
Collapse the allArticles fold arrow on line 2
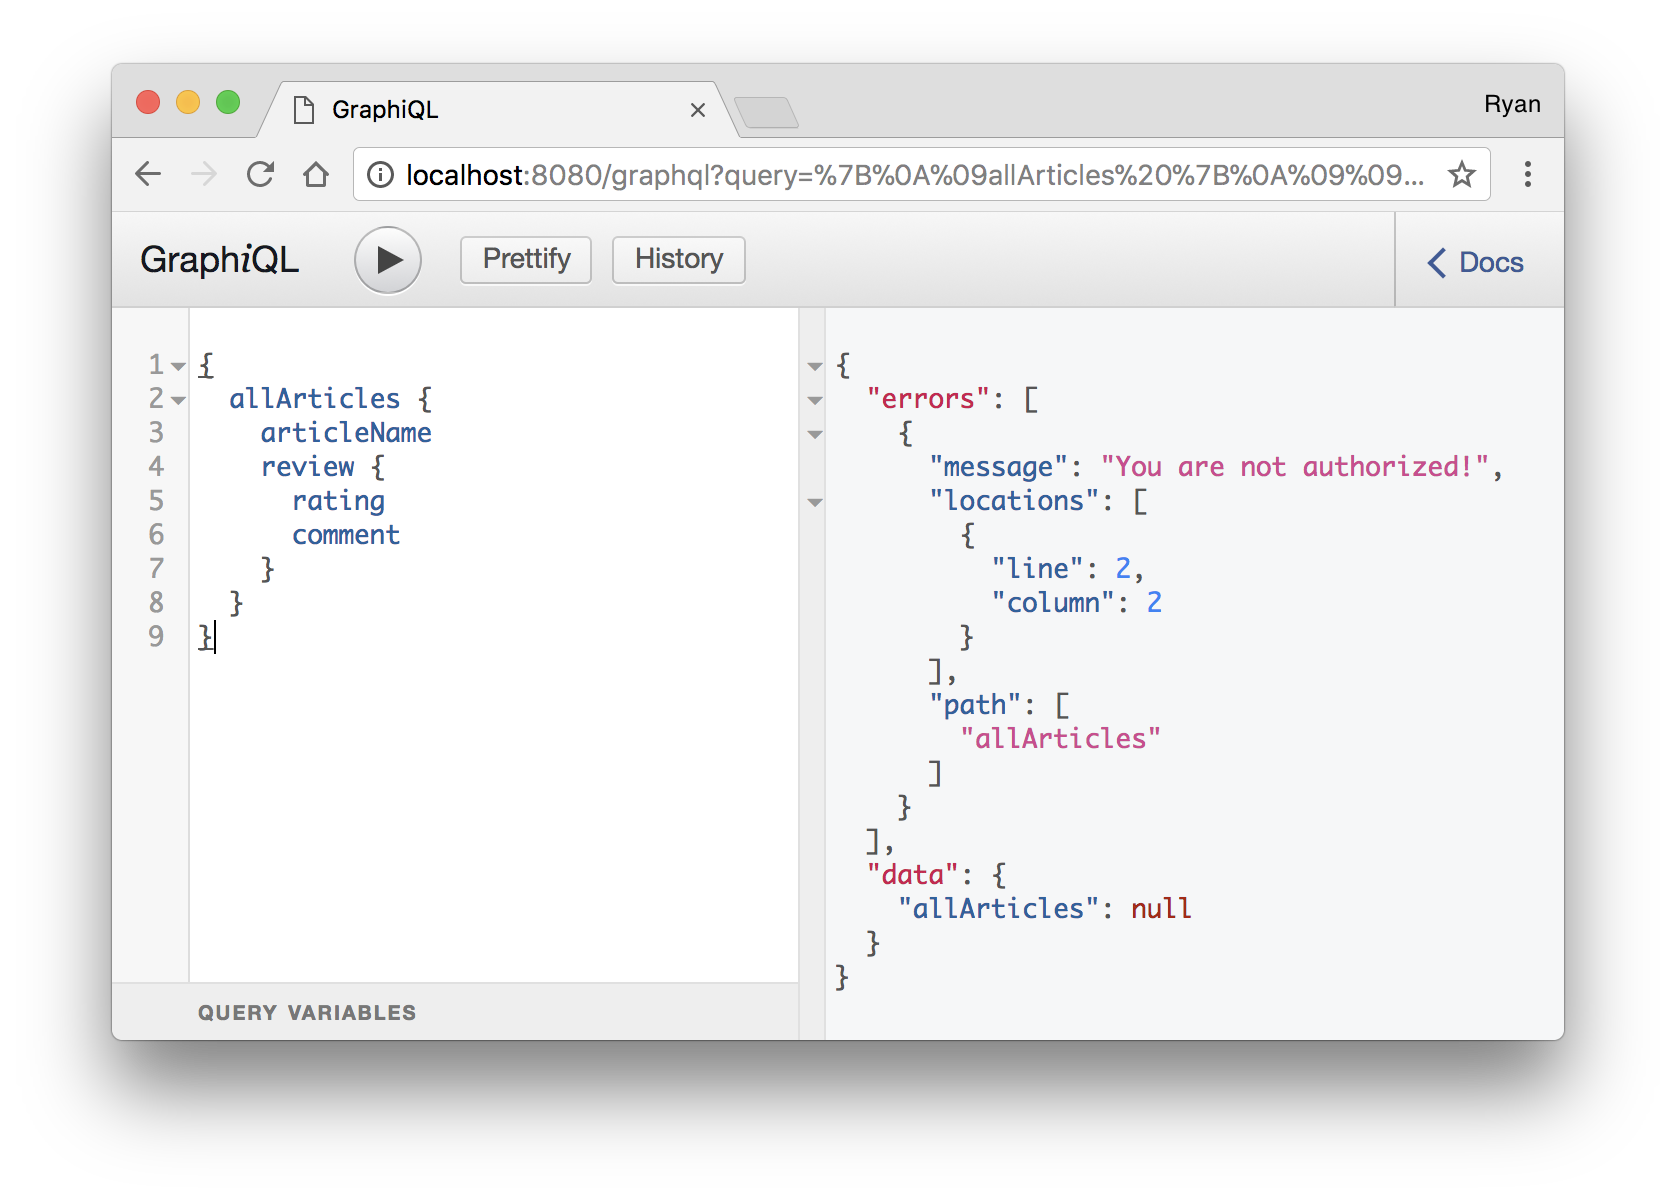click(178, 400)
